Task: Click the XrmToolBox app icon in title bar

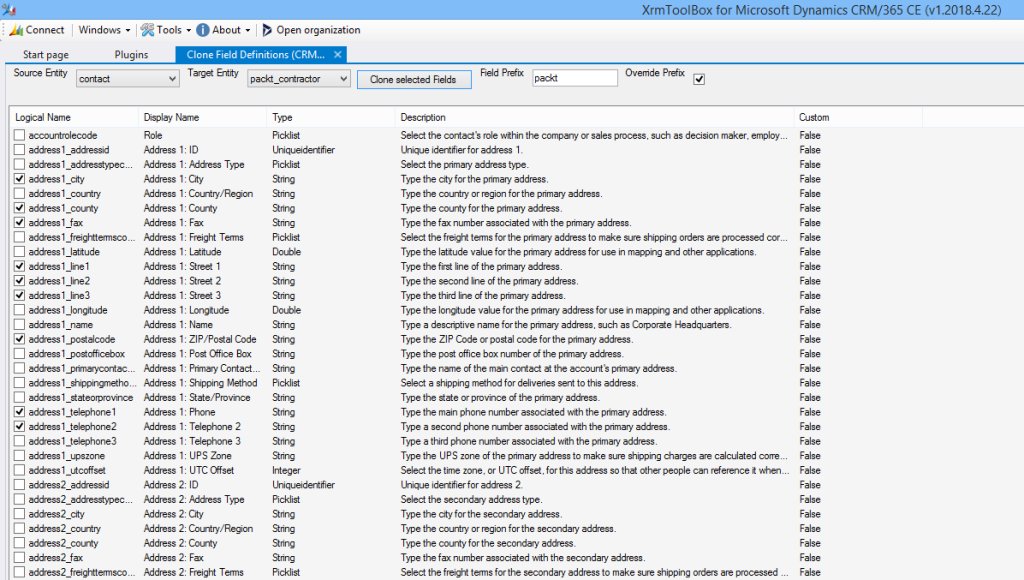Action: tap(9, 10)
